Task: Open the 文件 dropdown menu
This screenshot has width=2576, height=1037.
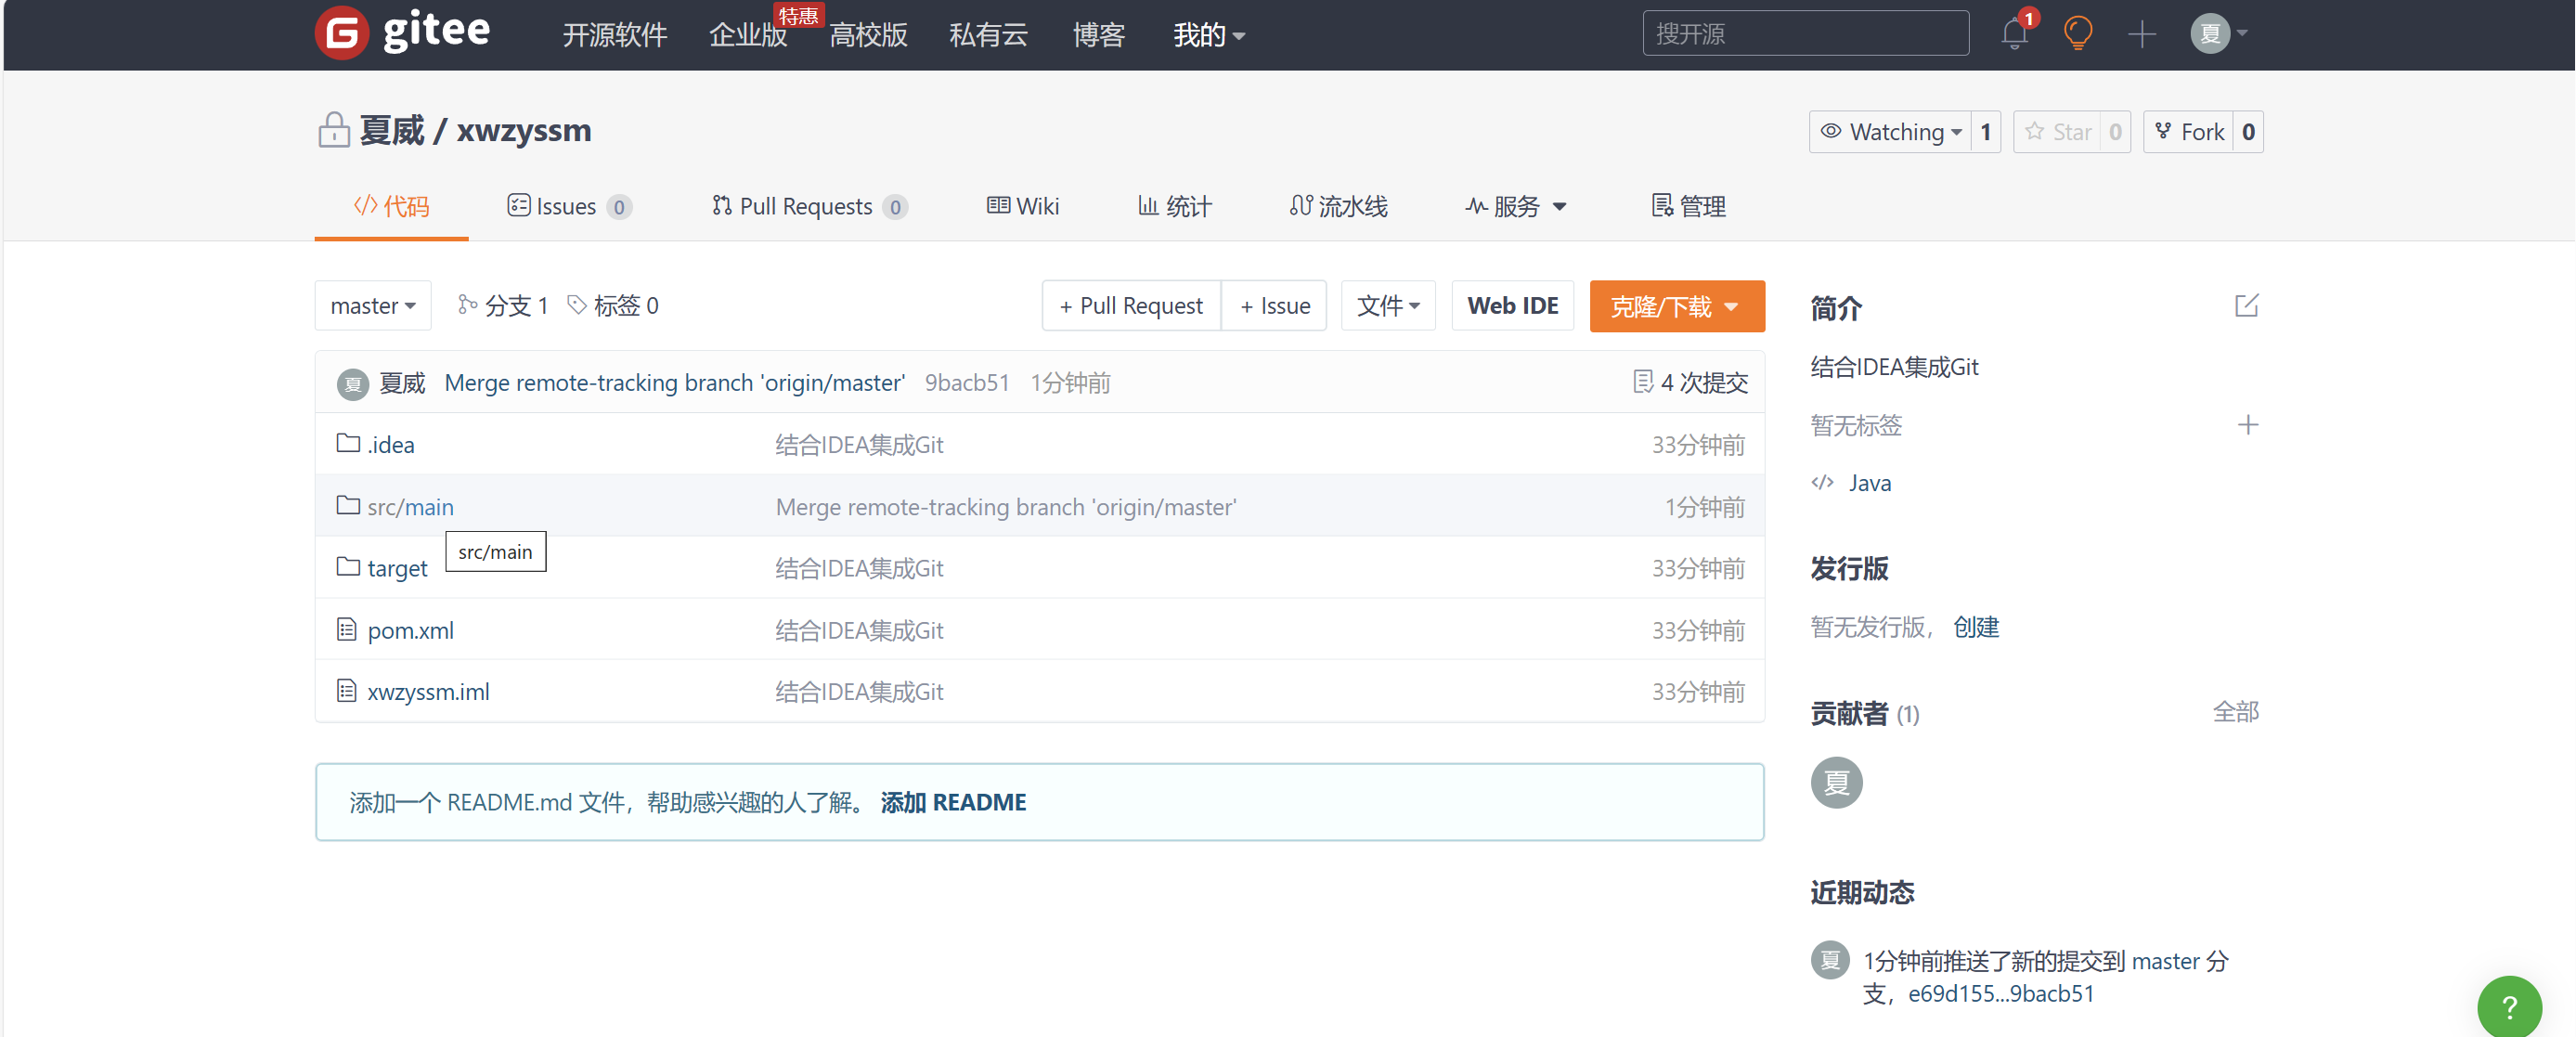Action: click(x=1387, y=306)
